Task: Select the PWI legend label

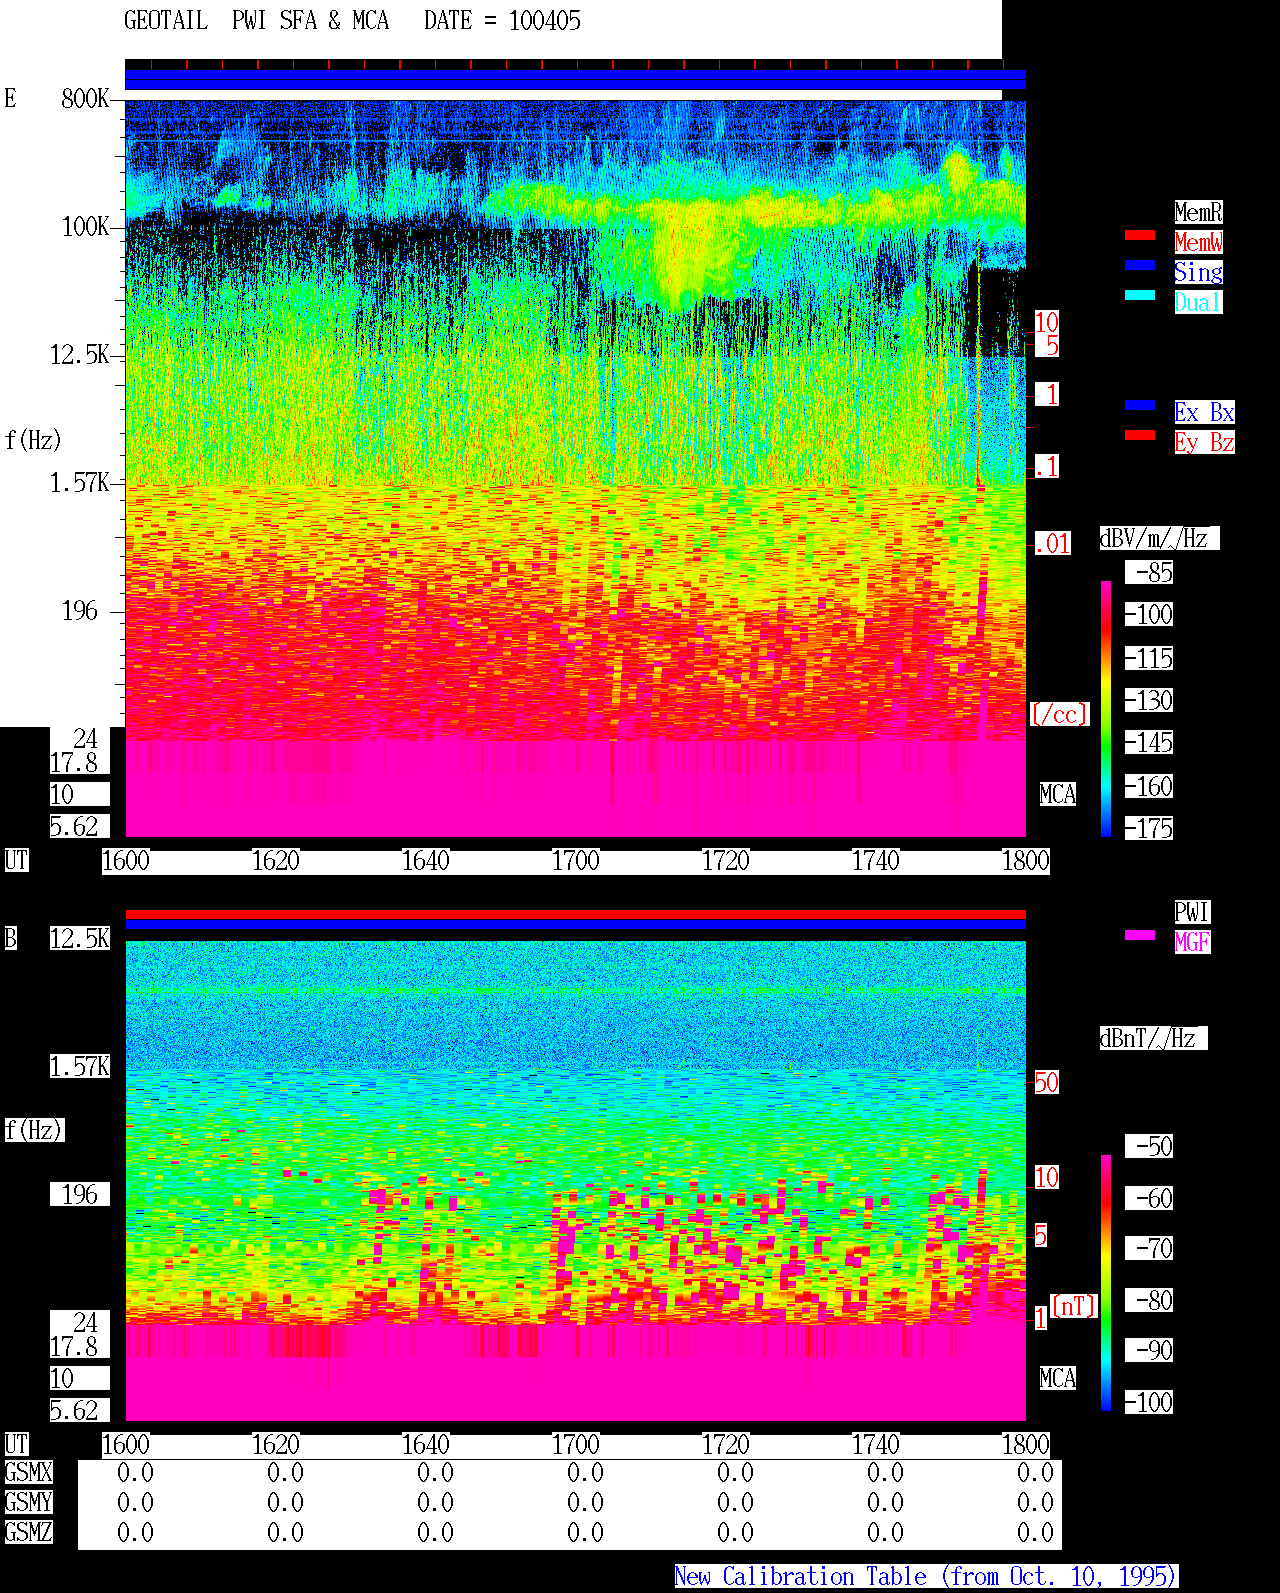Action: click(1192, 912)
